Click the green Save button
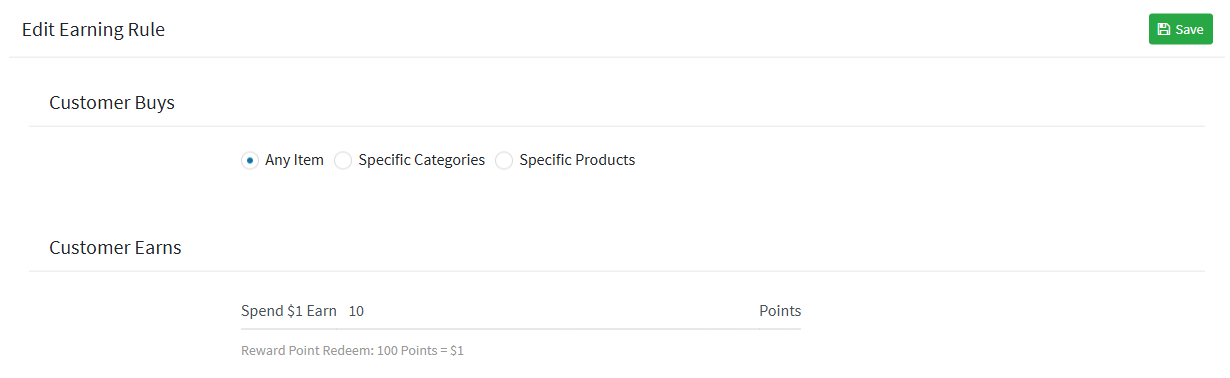The width and height of the screenshot is (1230, 378). pos(1180,29)
